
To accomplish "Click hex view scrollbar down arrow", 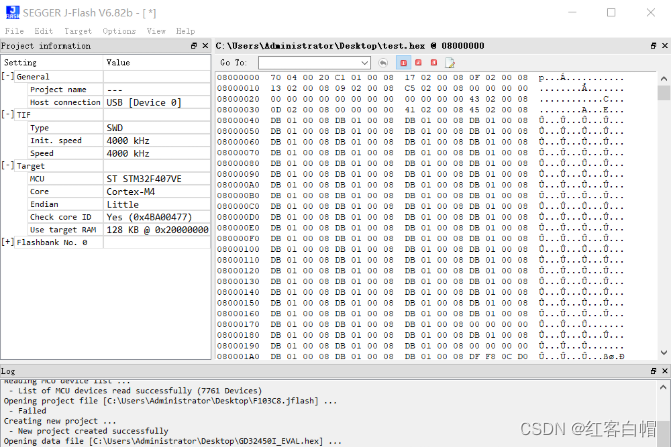I will pyautogui.click(x=664, y=353).
